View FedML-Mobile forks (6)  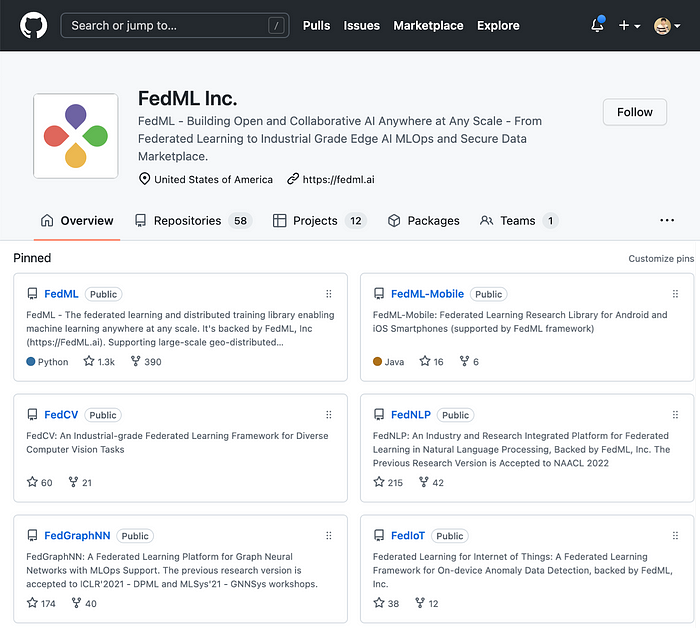469,362
